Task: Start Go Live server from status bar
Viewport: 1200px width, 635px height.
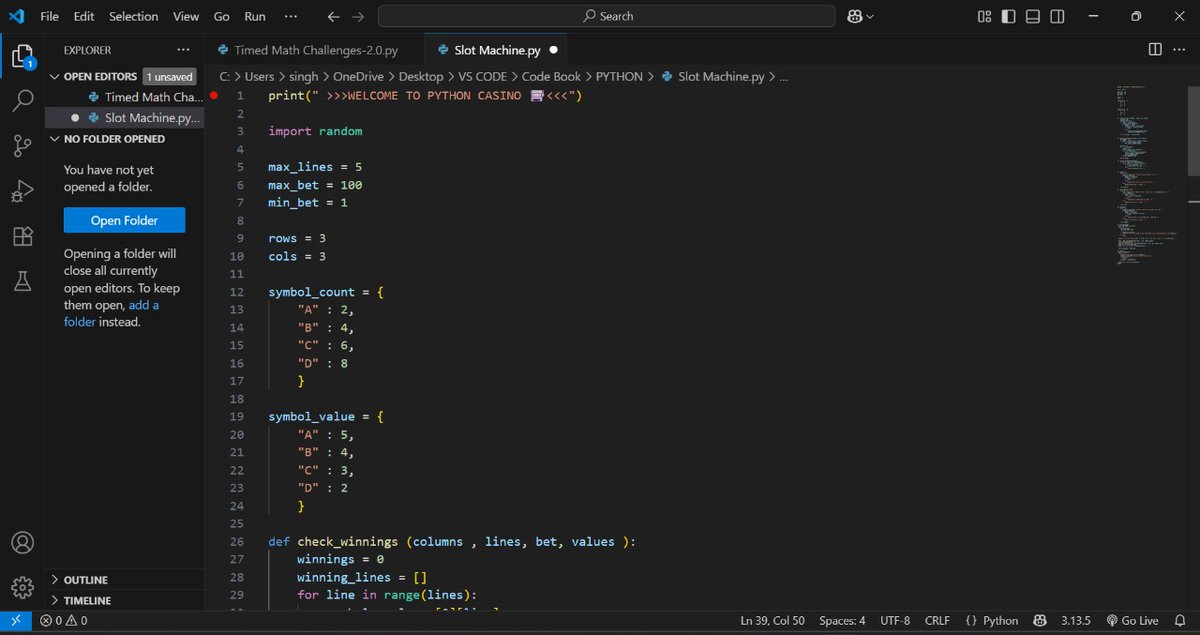Action: click(x=1132, y=620)
